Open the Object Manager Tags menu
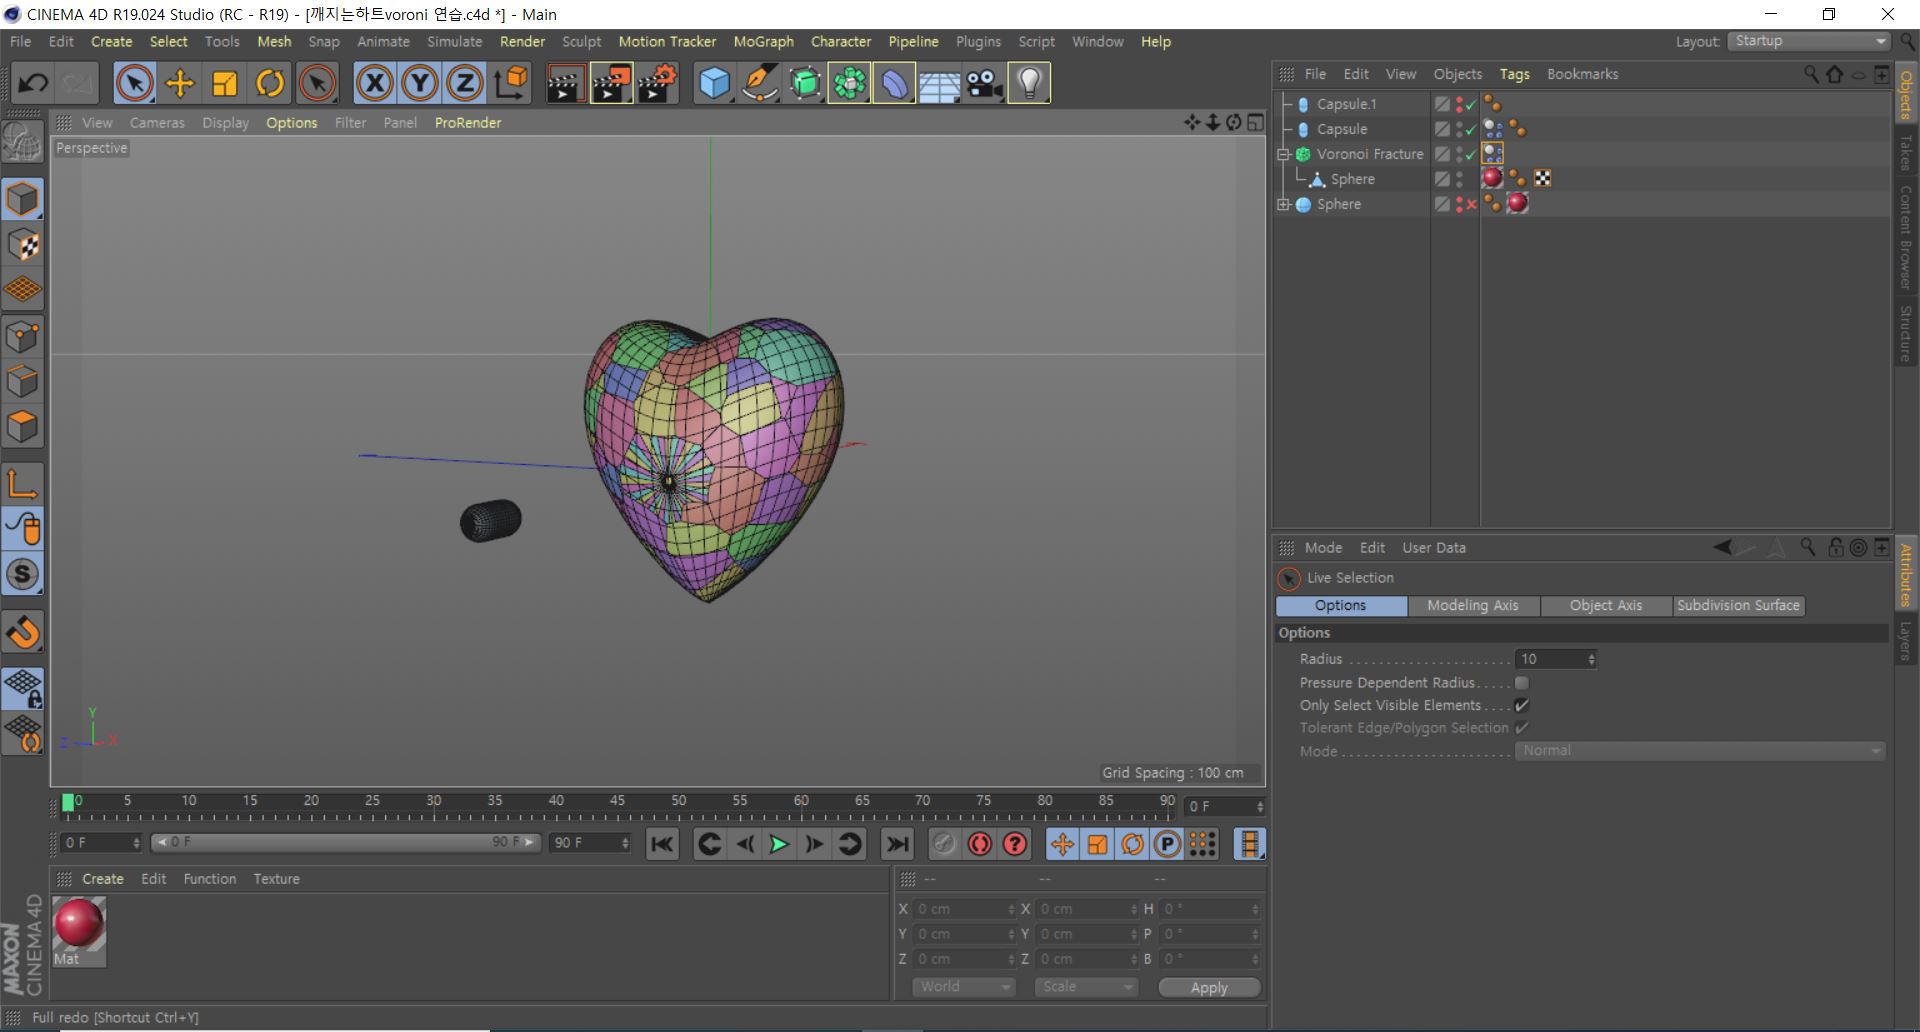 [1514, 74]
